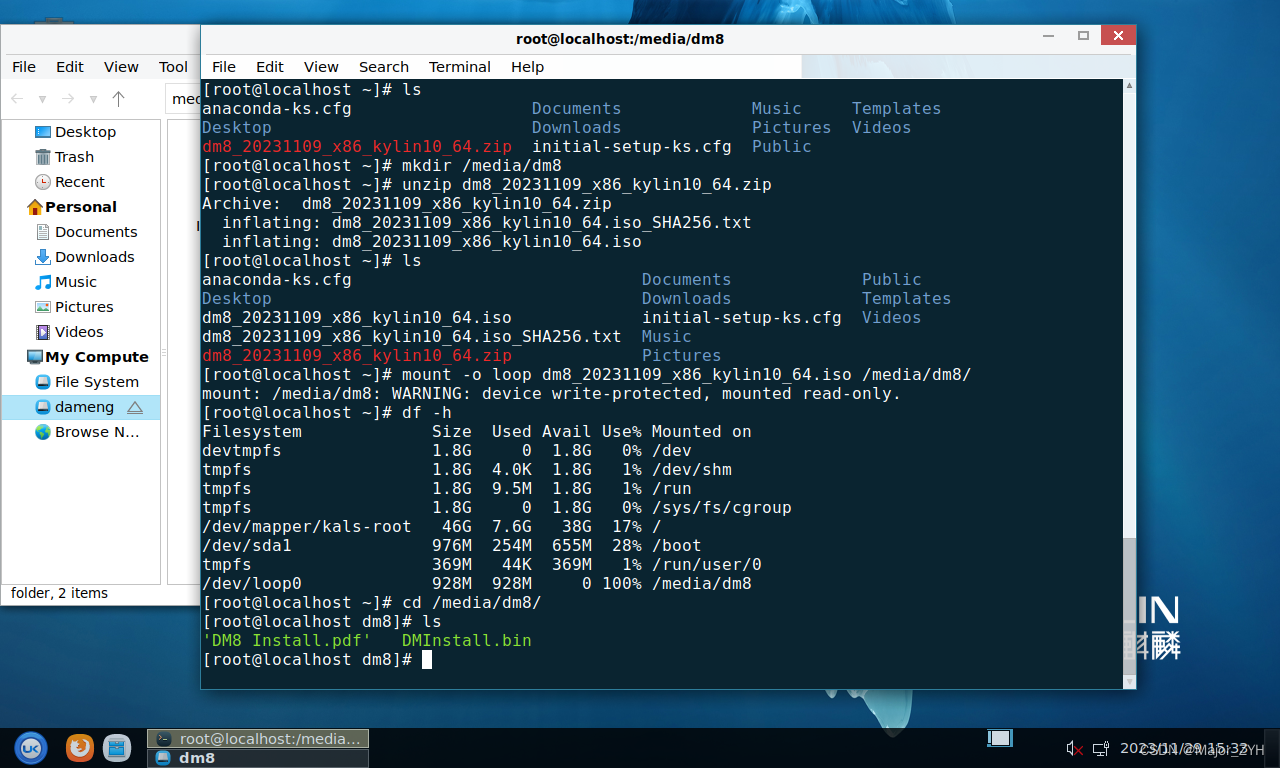Open the terminal Search menu
The height and width of the screenshot is (768, 1280).
[384, 67]
